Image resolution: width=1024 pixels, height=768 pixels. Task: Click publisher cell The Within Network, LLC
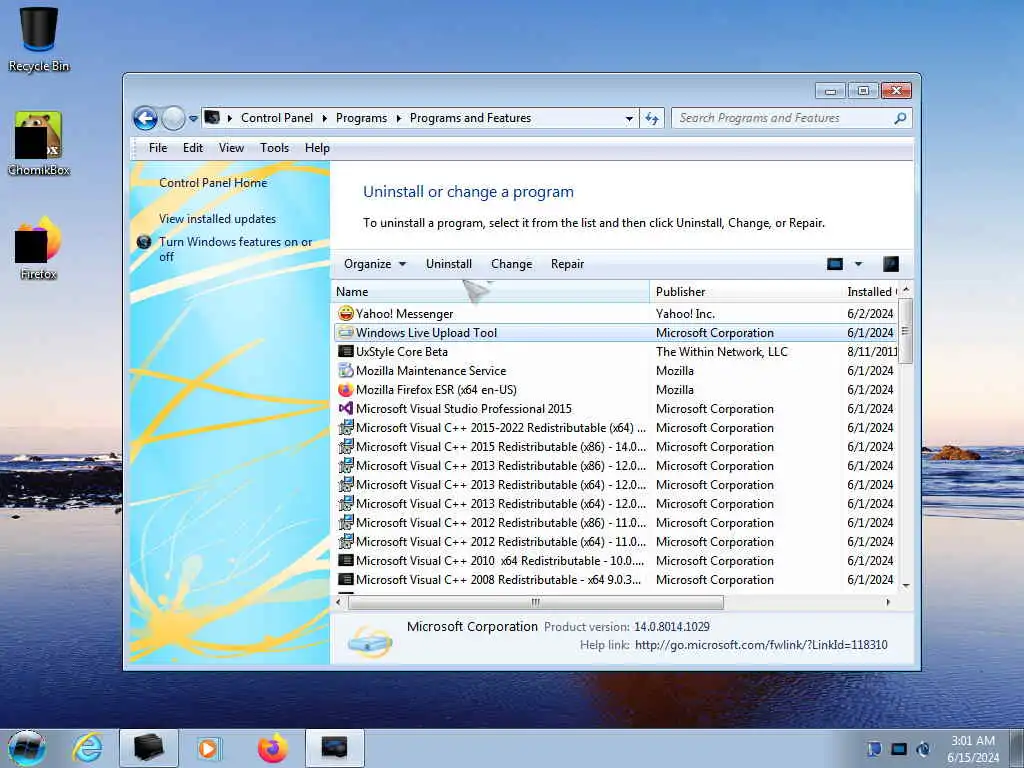pyautogui.click(x=722, y=351)
